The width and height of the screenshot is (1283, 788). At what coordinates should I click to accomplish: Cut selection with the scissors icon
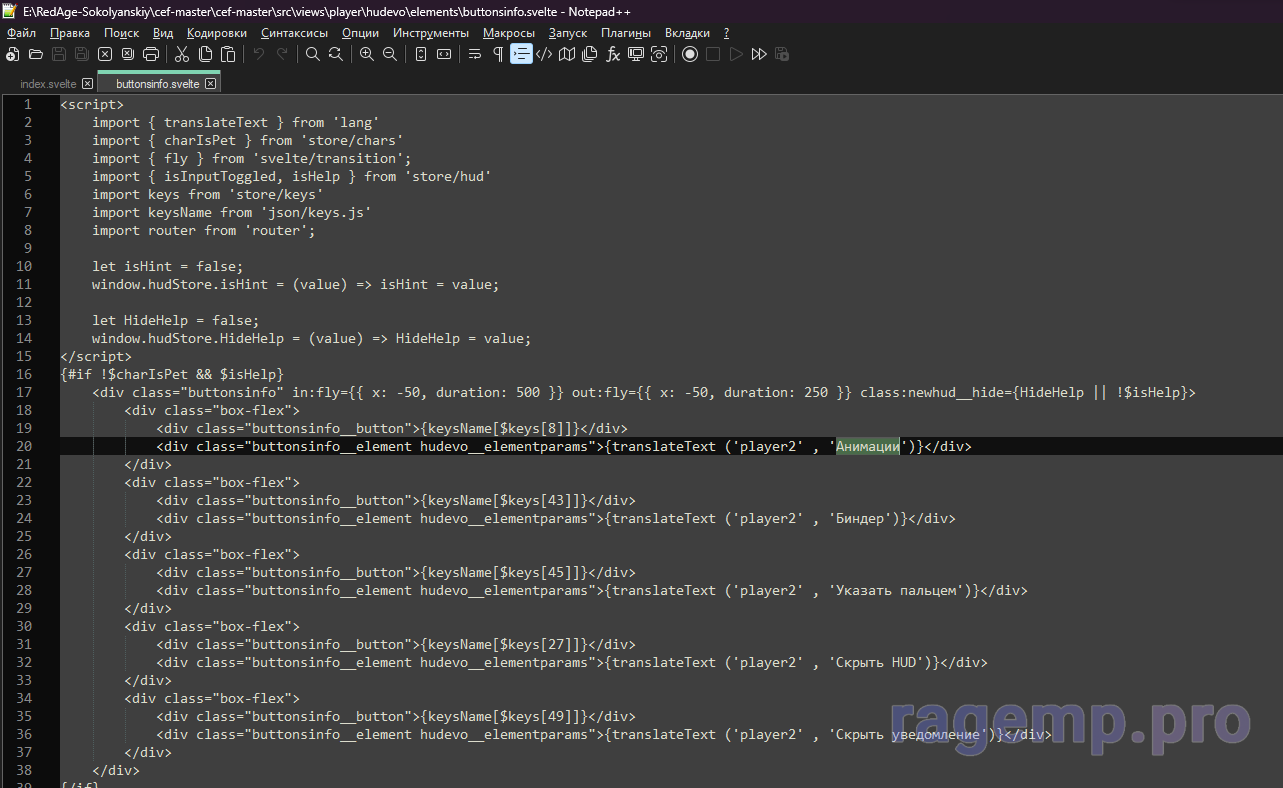(182, 54)
